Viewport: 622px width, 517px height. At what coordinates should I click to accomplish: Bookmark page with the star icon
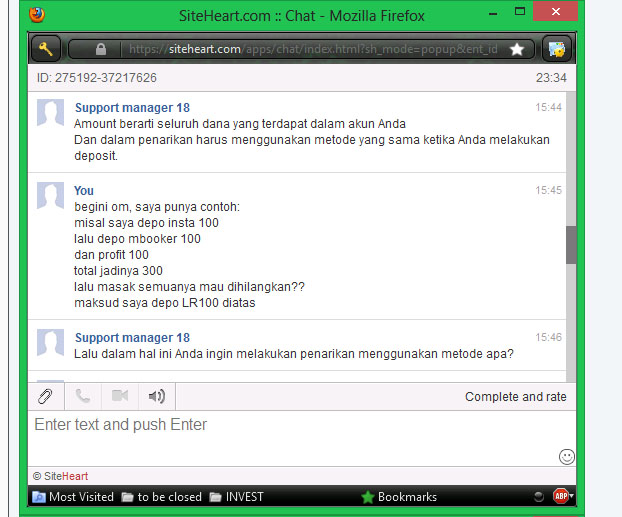pos(517,49)
